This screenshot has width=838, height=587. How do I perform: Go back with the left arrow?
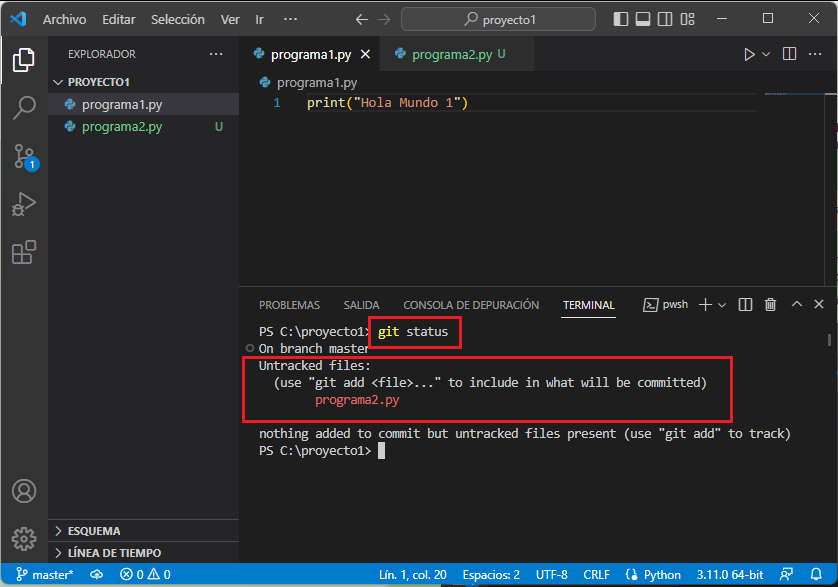tap(362, 20)
